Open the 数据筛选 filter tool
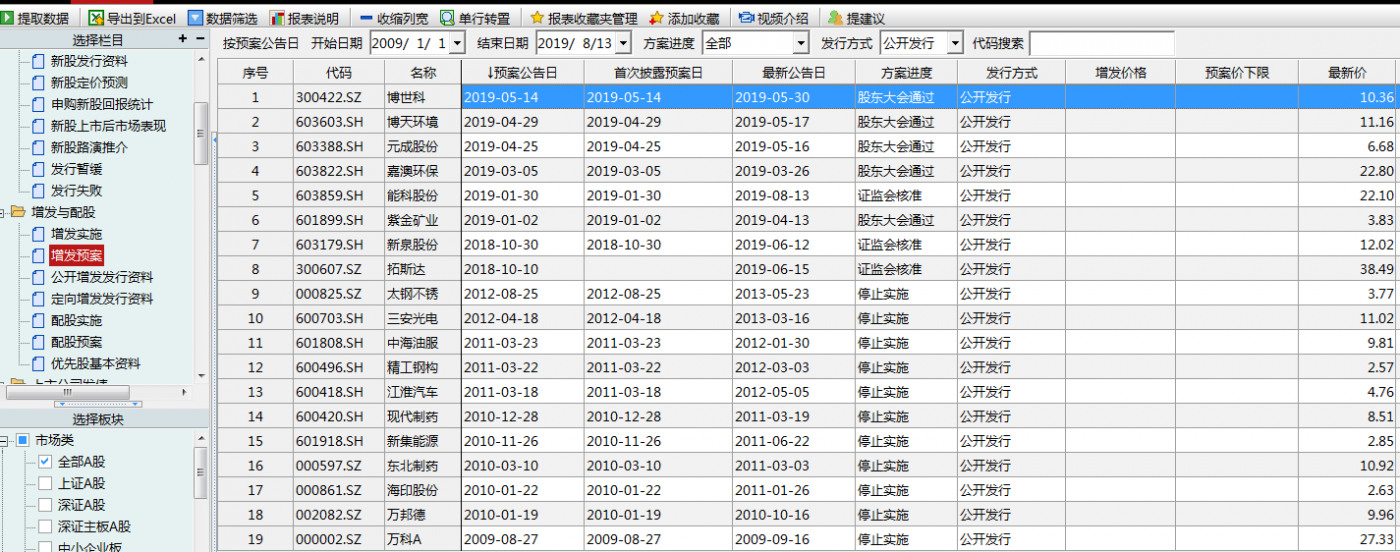Screen dimensions: 1400x552 [195, 18]
